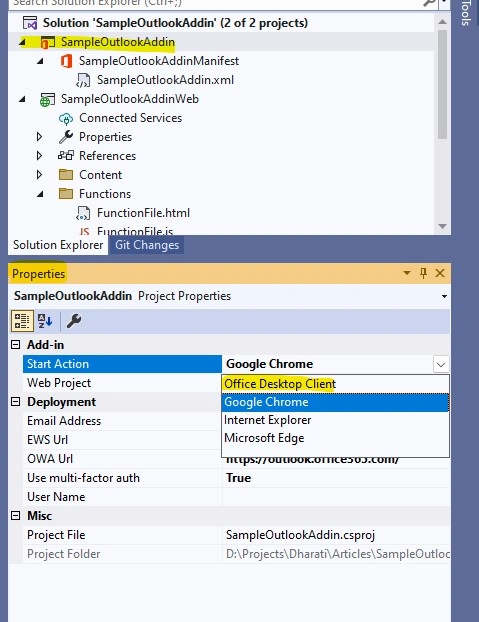Select the SampleOutlookAddinWeb project label

(x=129, y=99)
